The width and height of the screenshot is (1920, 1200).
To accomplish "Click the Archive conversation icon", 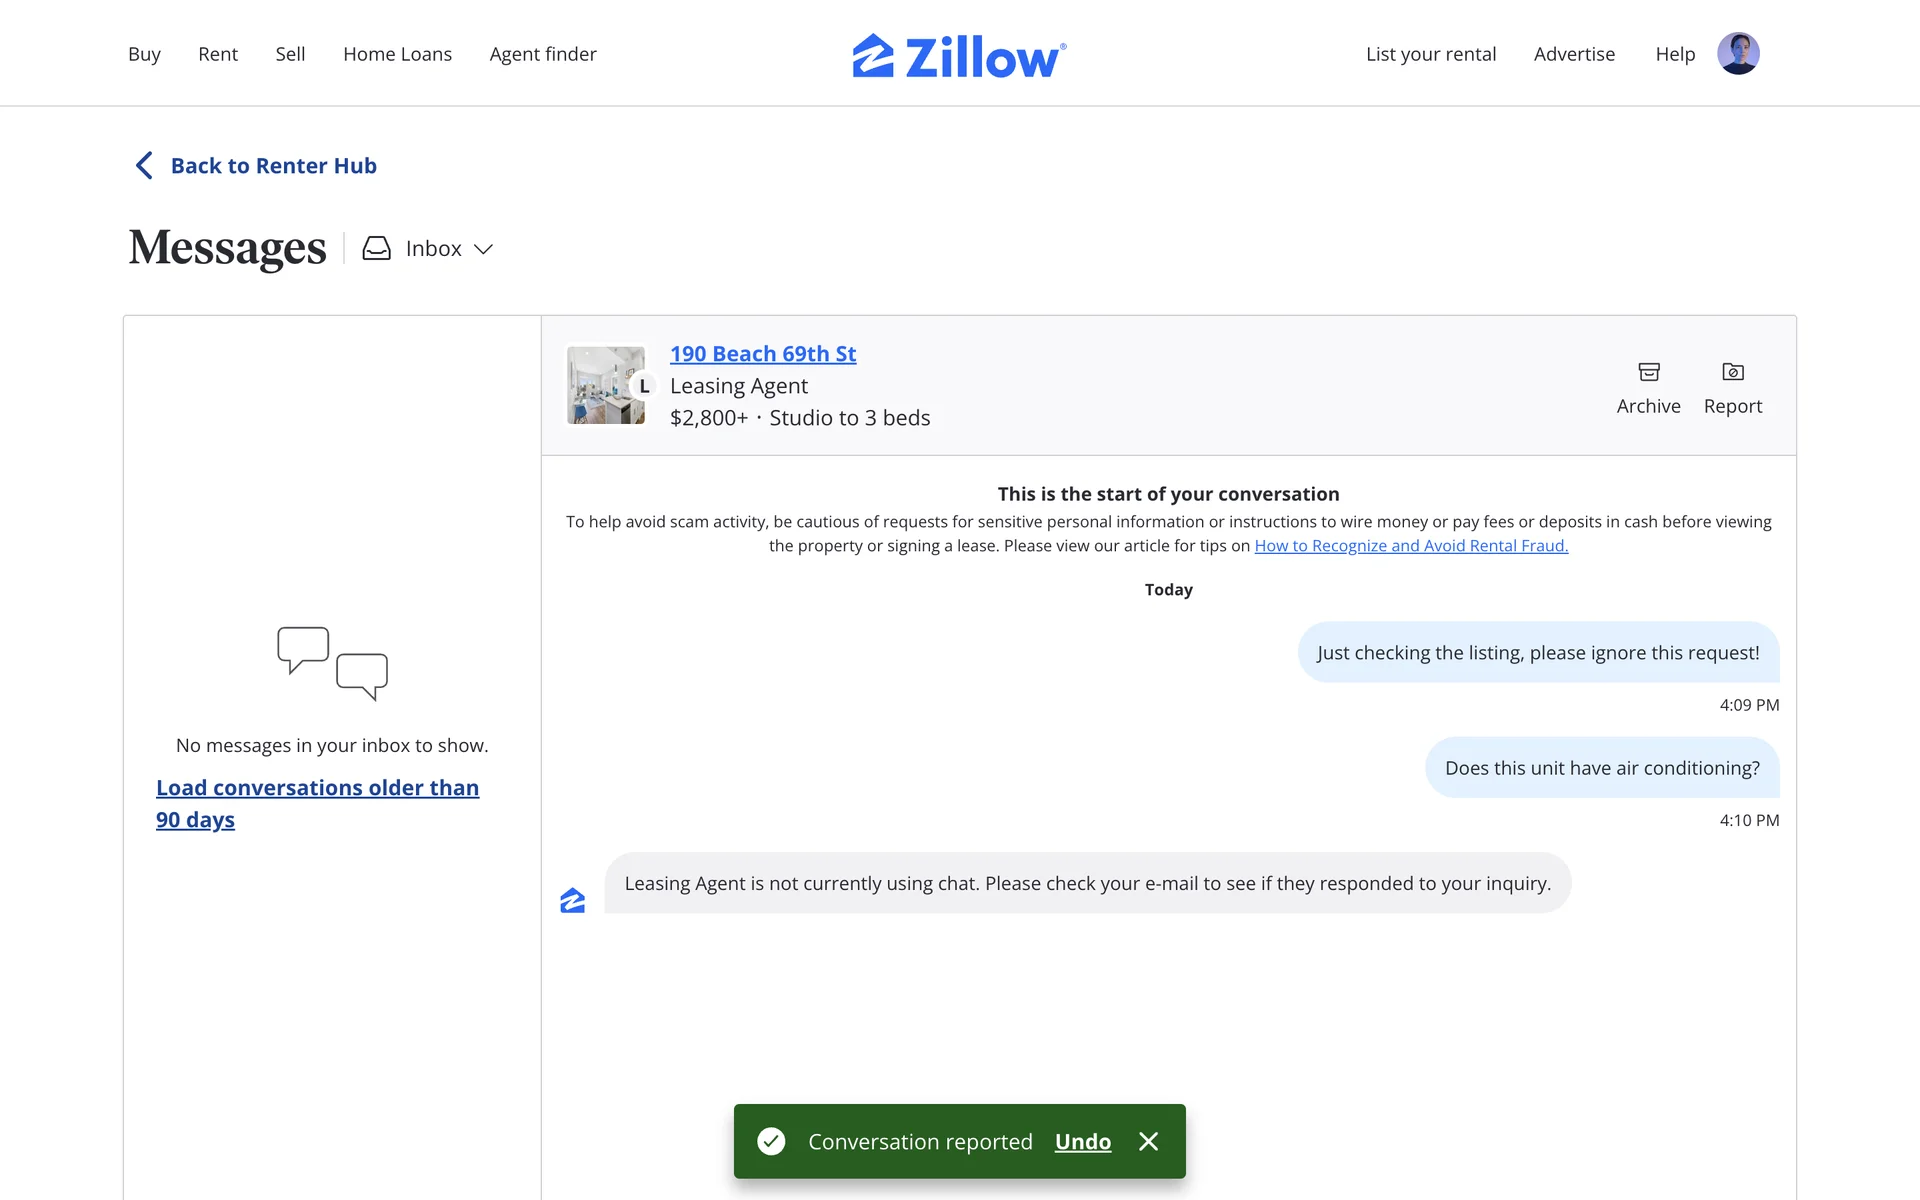I will coord(1648,373).
